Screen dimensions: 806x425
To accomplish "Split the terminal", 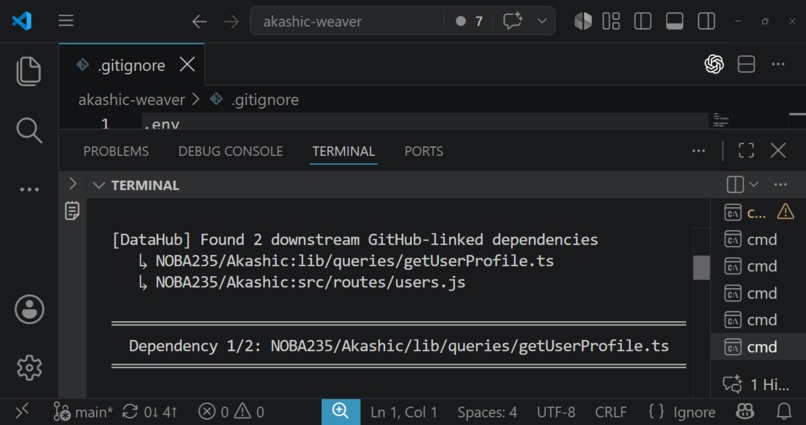I will pos(735,184).
